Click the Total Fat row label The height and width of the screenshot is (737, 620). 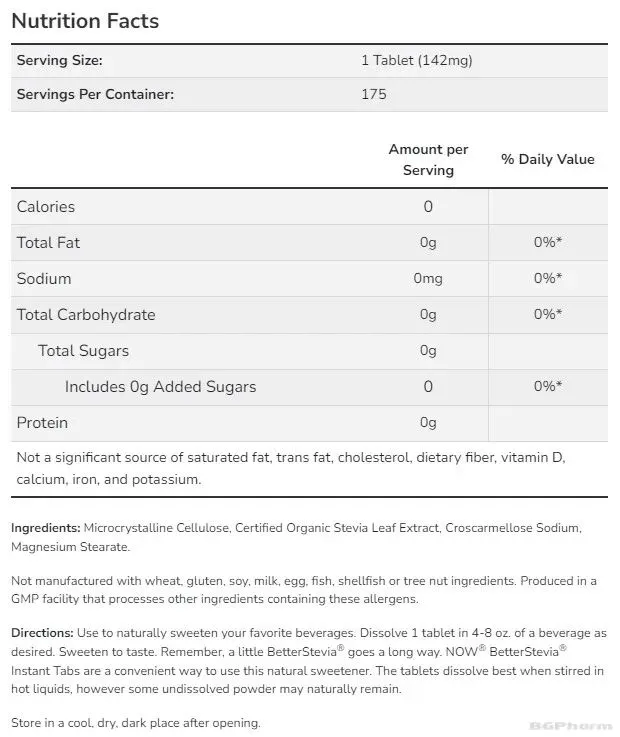48,243
